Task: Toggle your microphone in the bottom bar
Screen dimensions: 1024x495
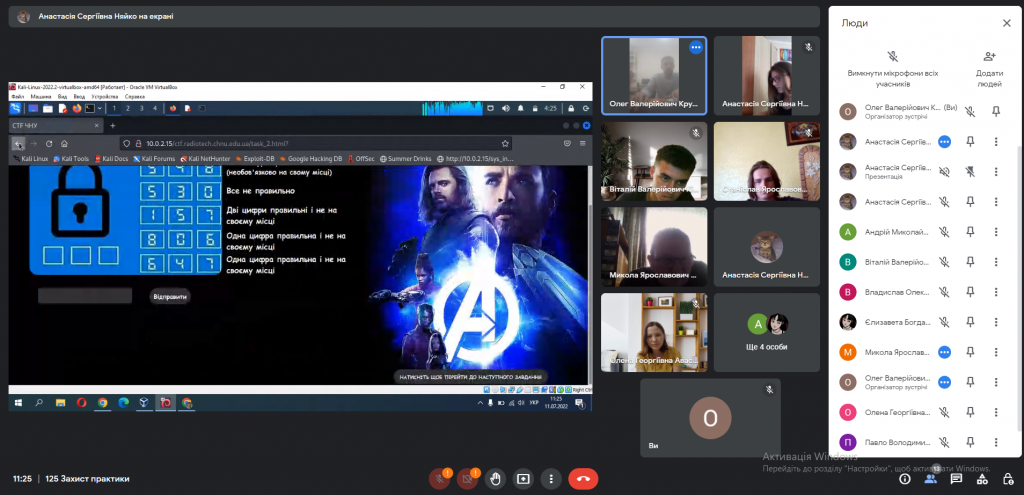Action: point(440,479)
